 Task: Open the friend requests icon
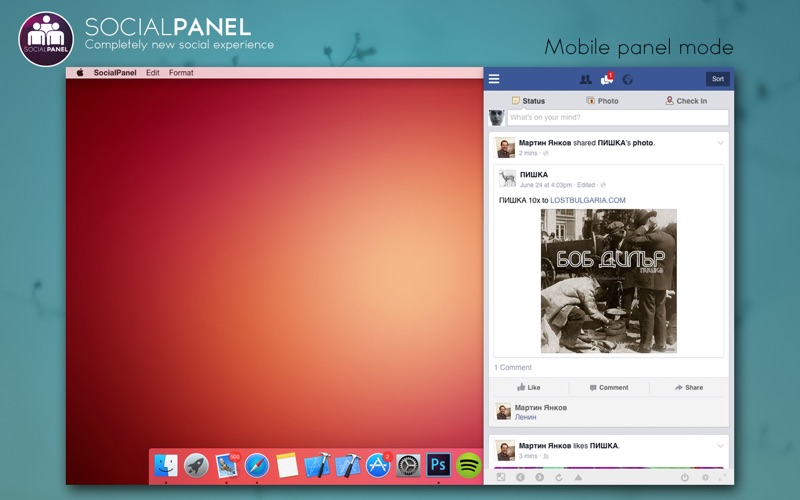point(586,80)
